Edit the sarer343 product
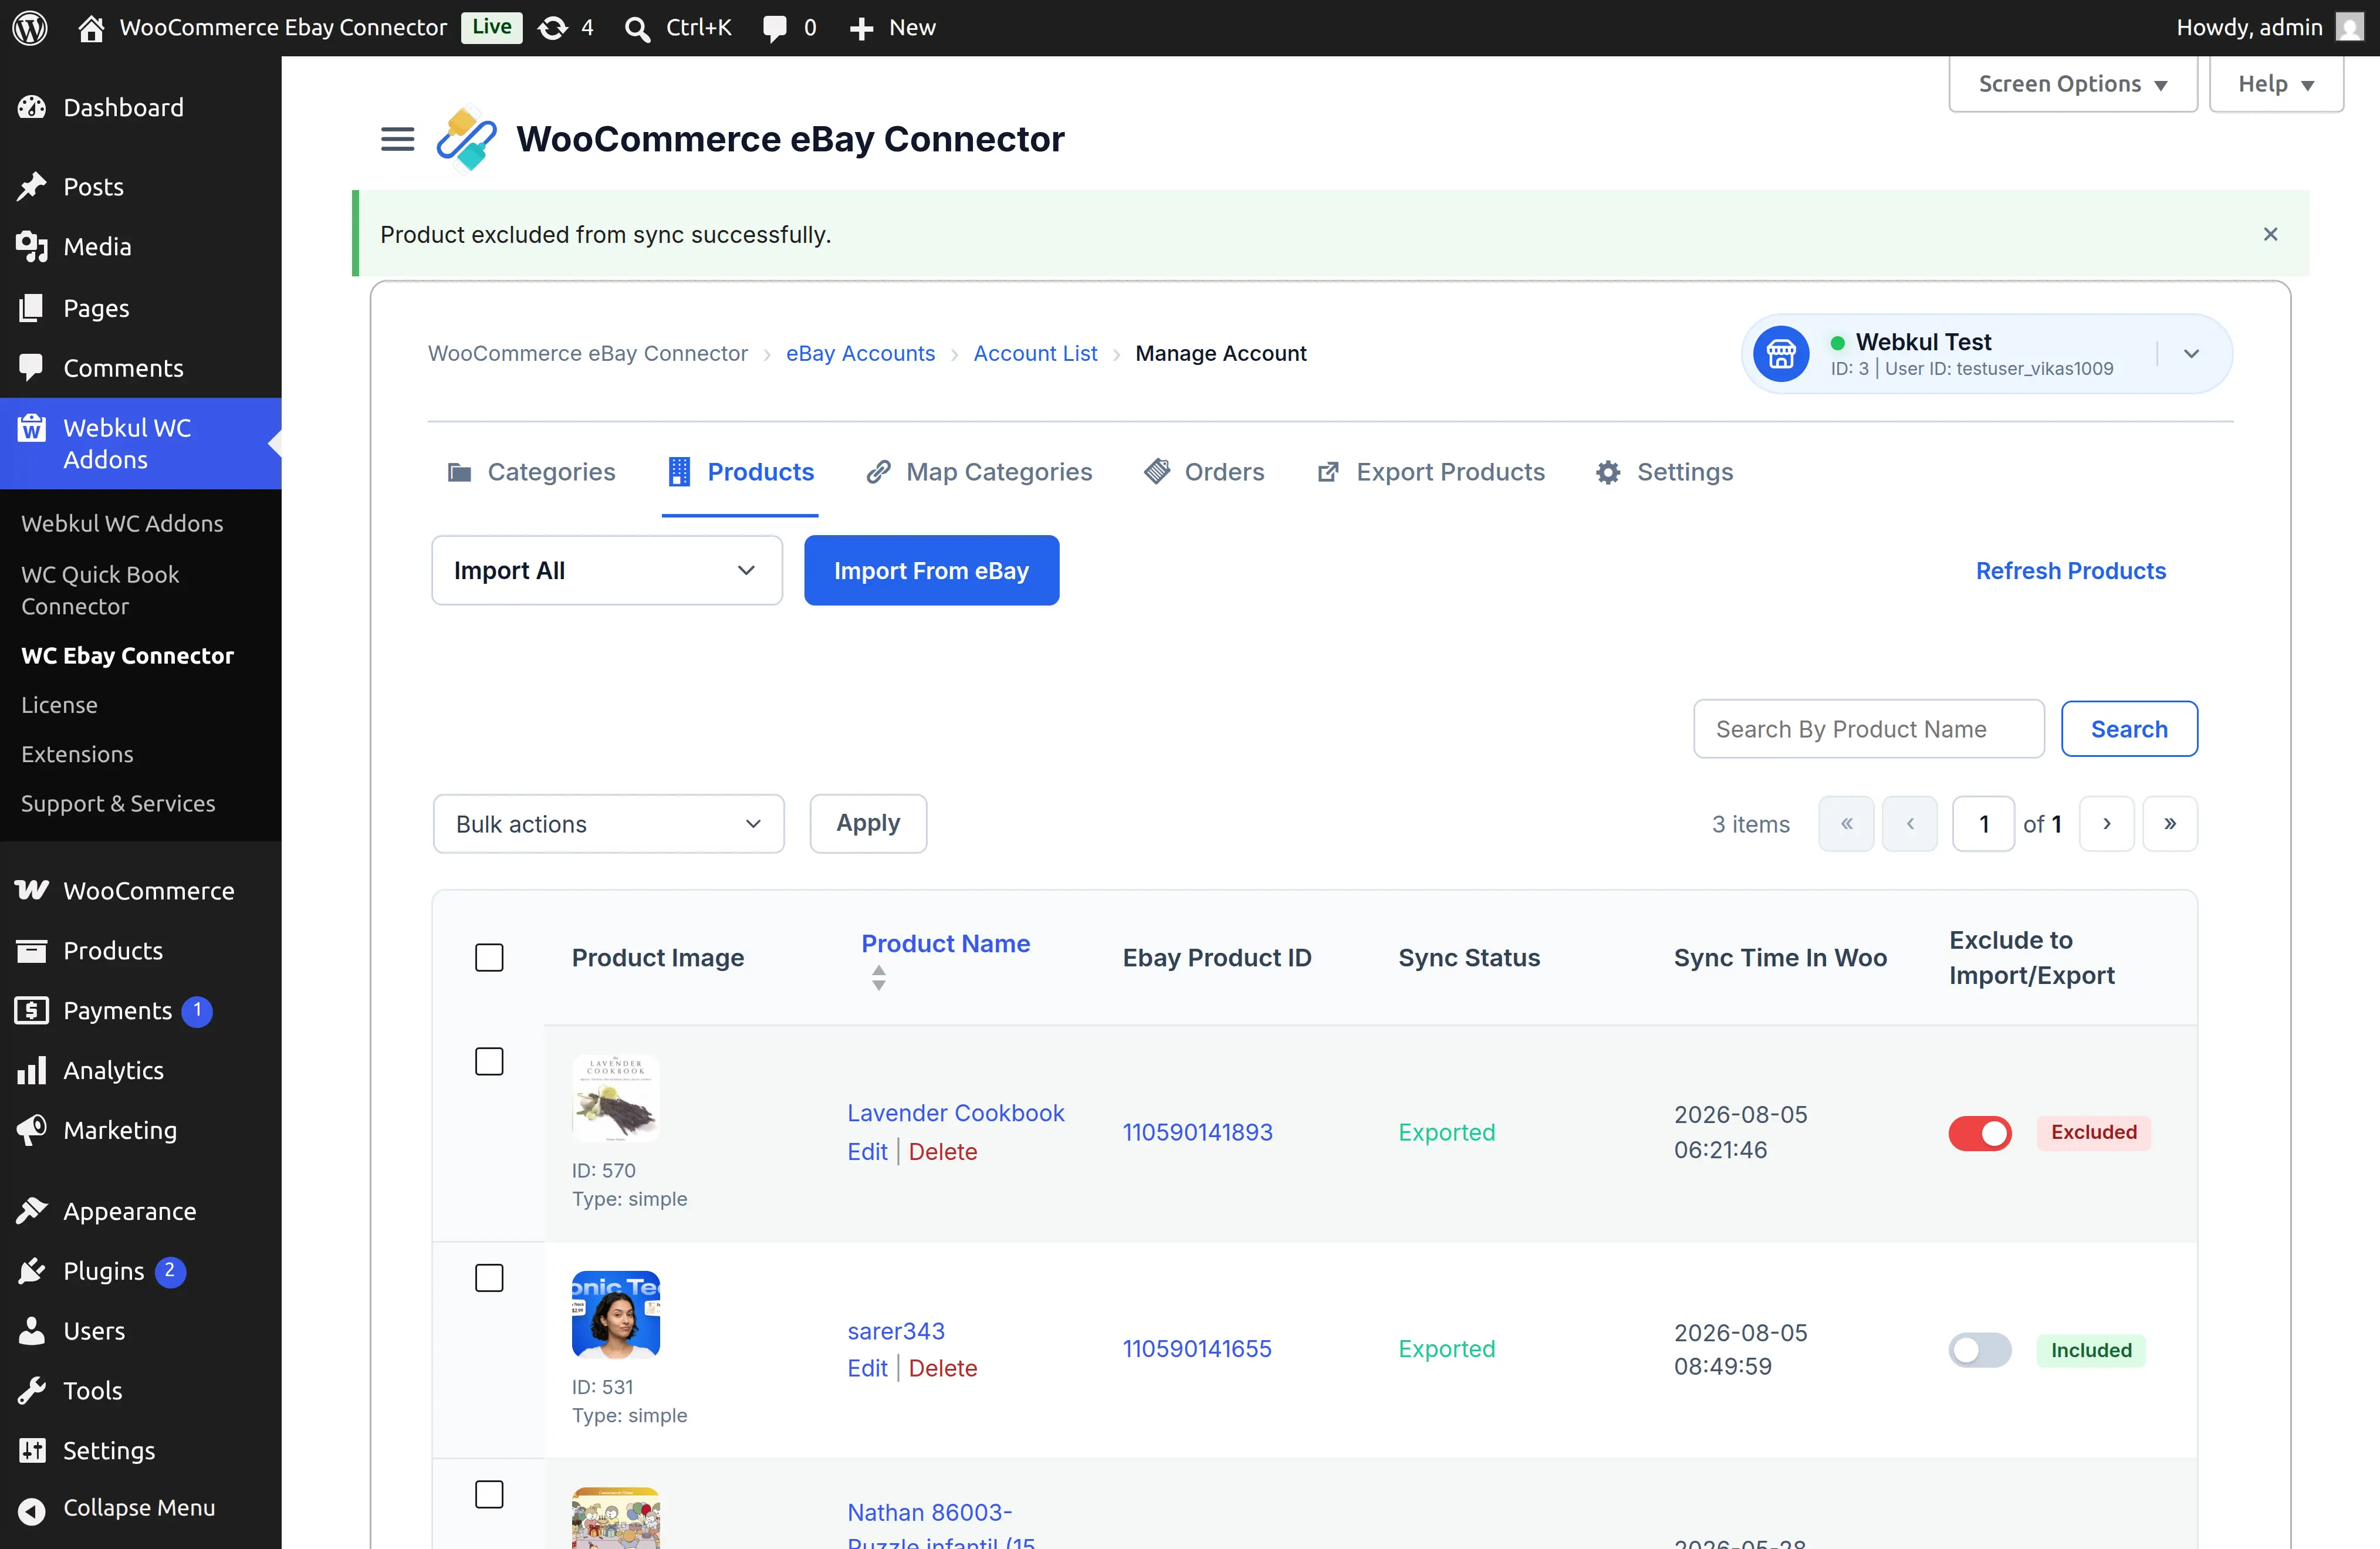This screenshot has height=1549, width=2380. point(867,1368)
